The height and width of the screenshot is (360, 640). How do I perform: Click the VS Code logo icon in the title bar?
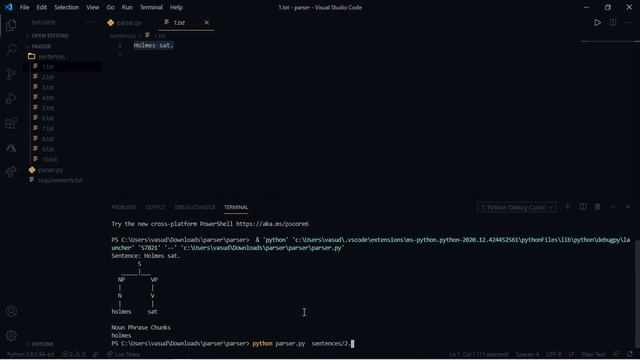9,7
